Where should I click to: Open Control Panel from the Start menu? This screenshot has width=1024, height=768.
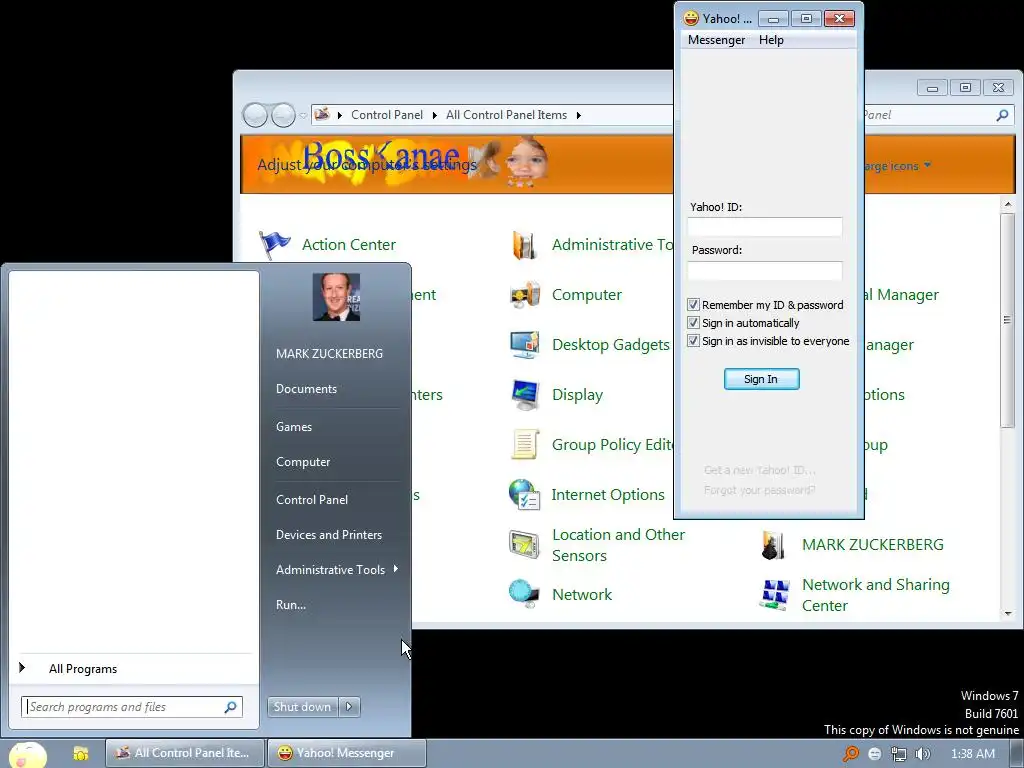312,500
